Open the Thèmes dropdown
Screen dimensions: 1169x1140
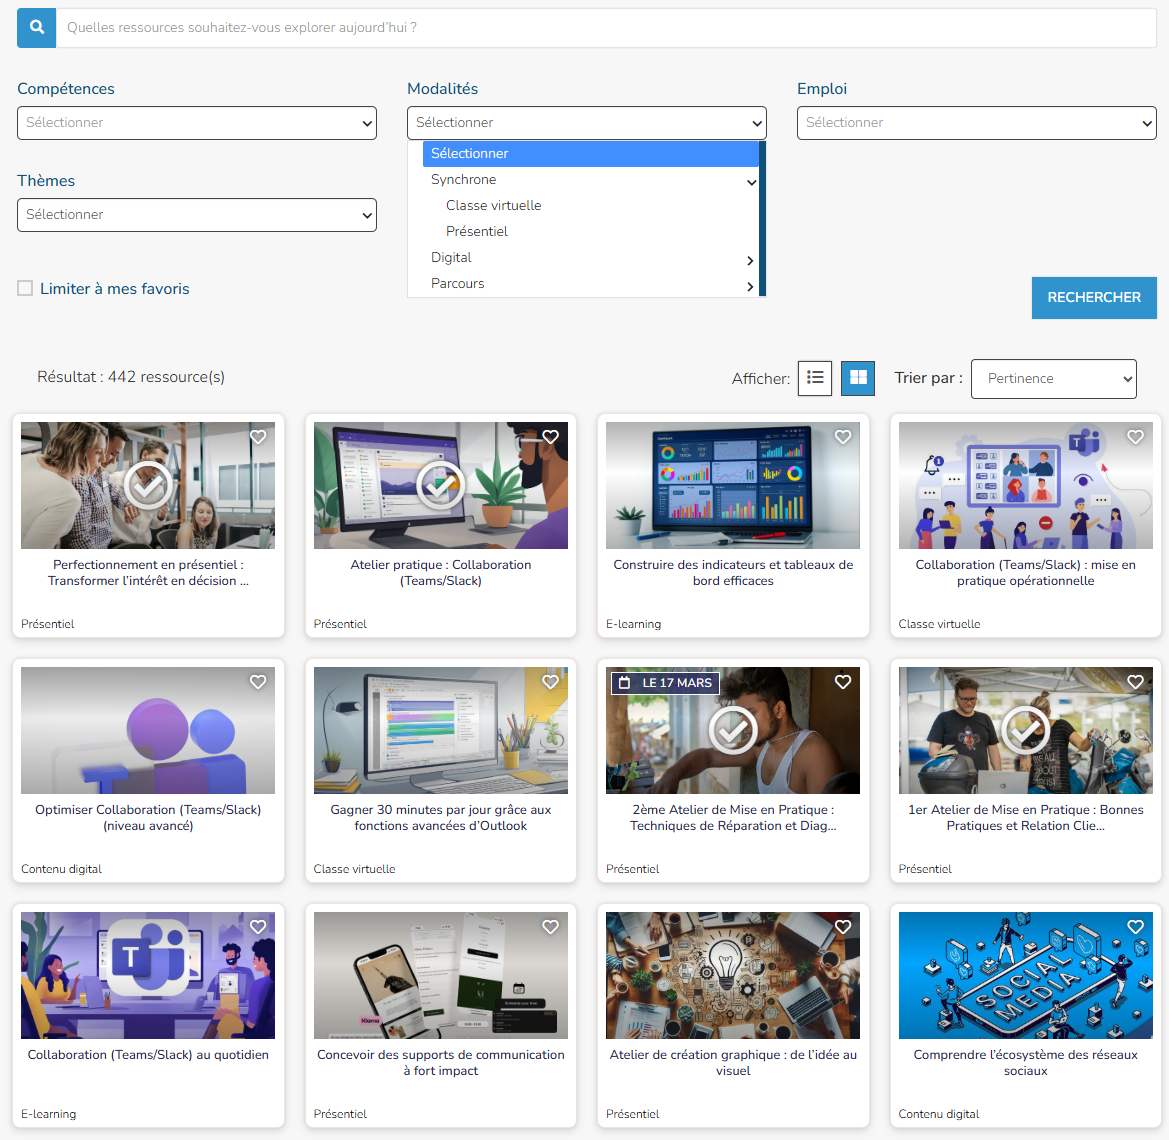pos(197,215)
